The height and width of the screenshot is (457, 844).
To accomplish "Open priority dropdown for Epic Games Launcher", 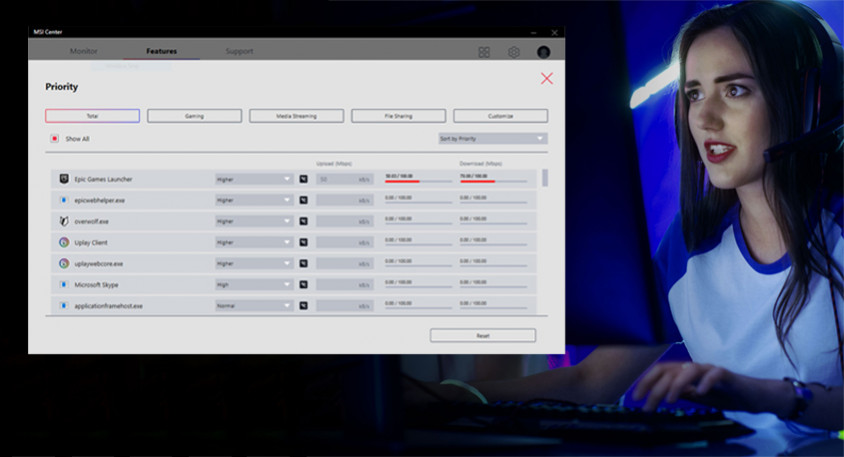I will pyautogui.click(x=254, y=179).
